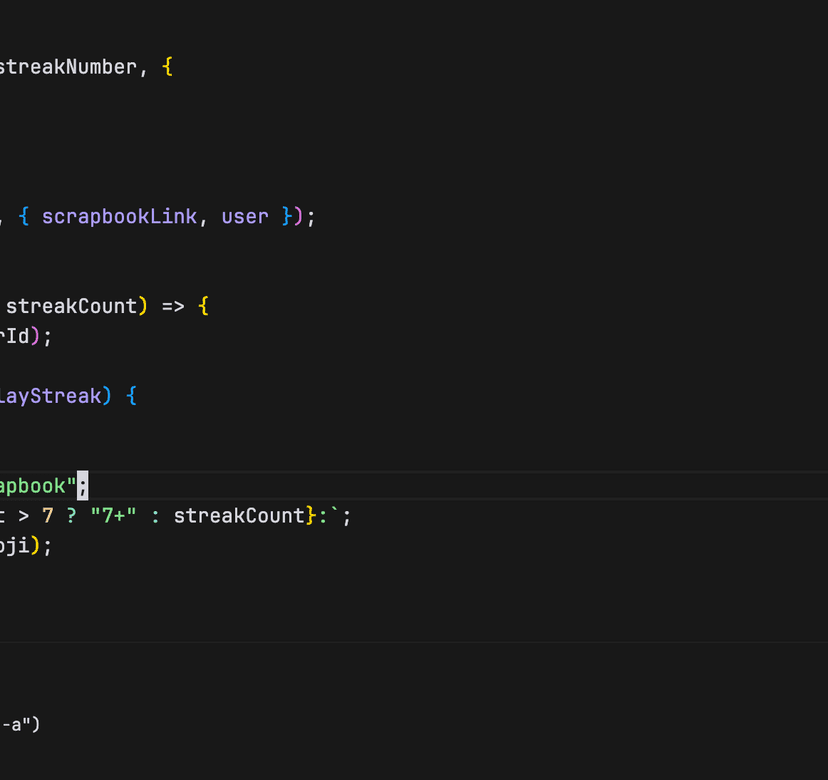This screenshot has height=780, width=828.
Task: Click the scrapbookLink identifier
Action: click(x=119, y=217)
